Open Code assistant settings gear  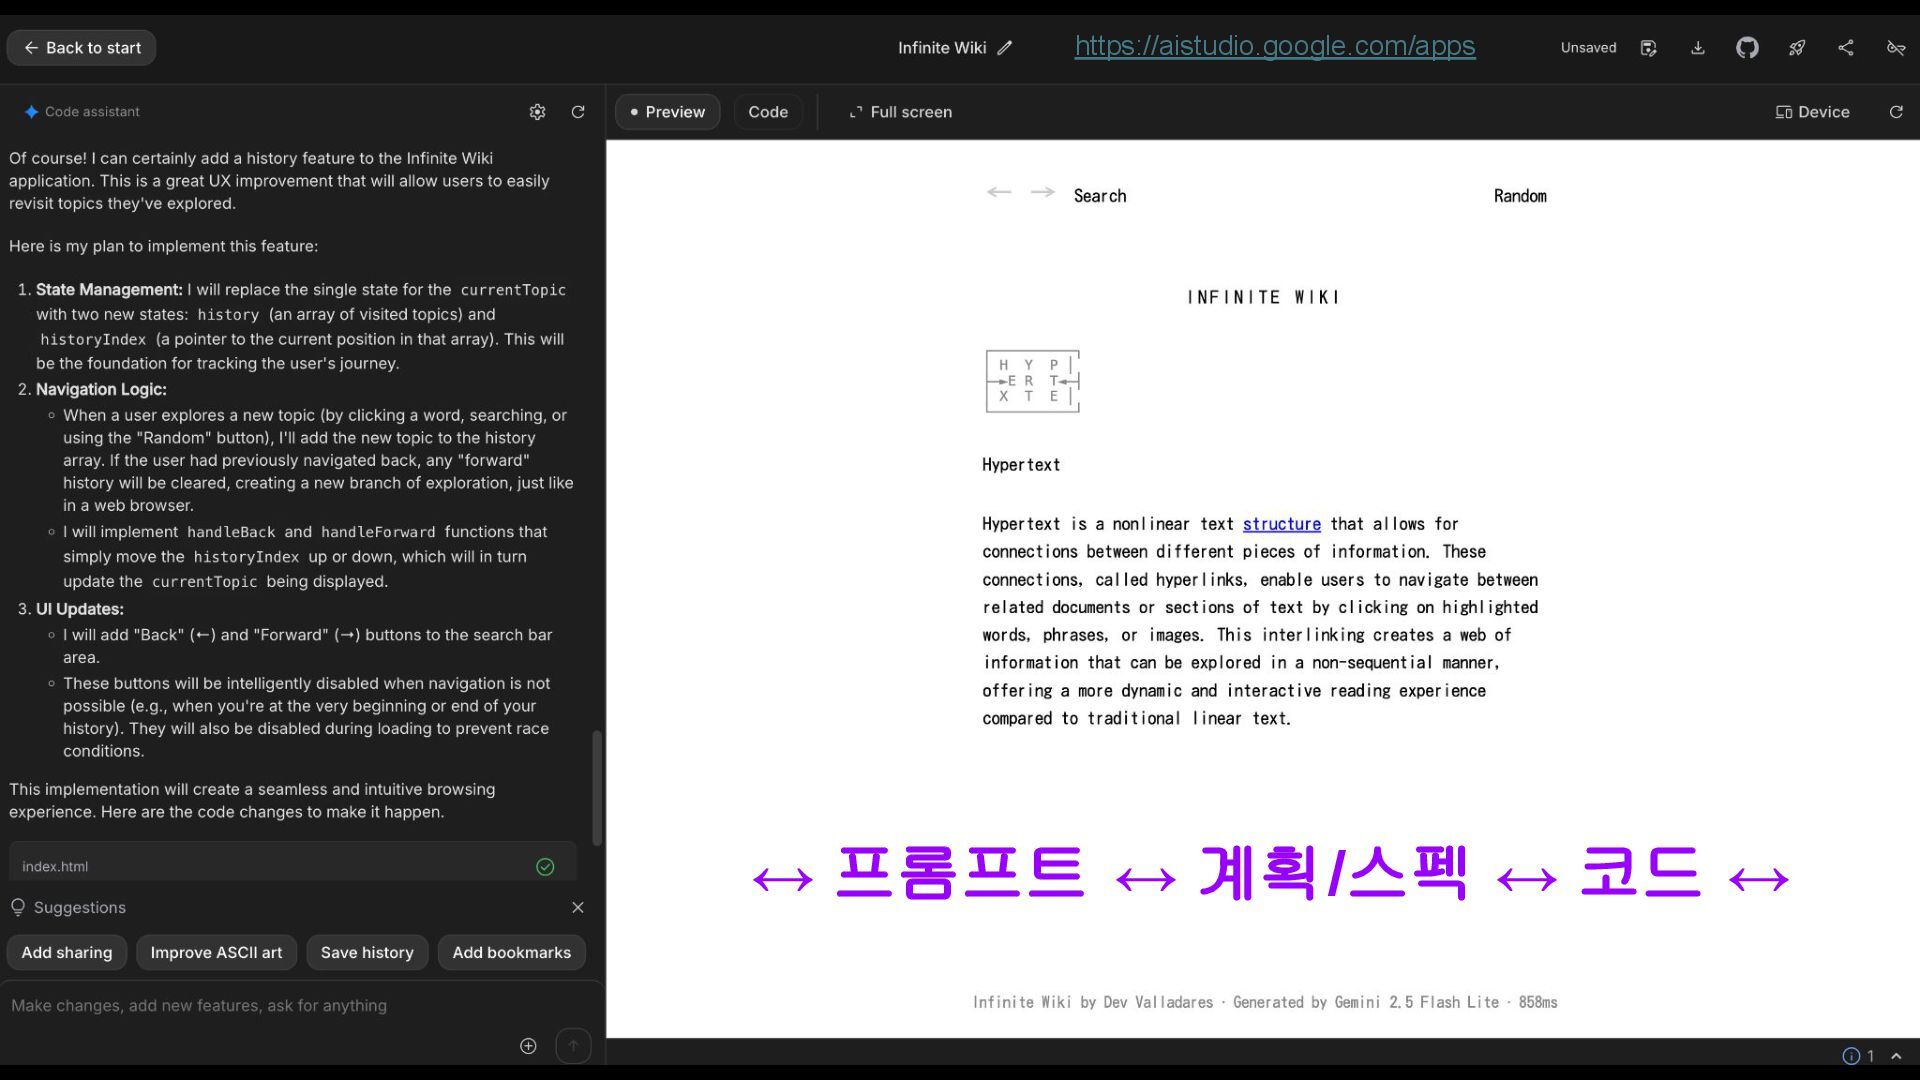point(537,112)
